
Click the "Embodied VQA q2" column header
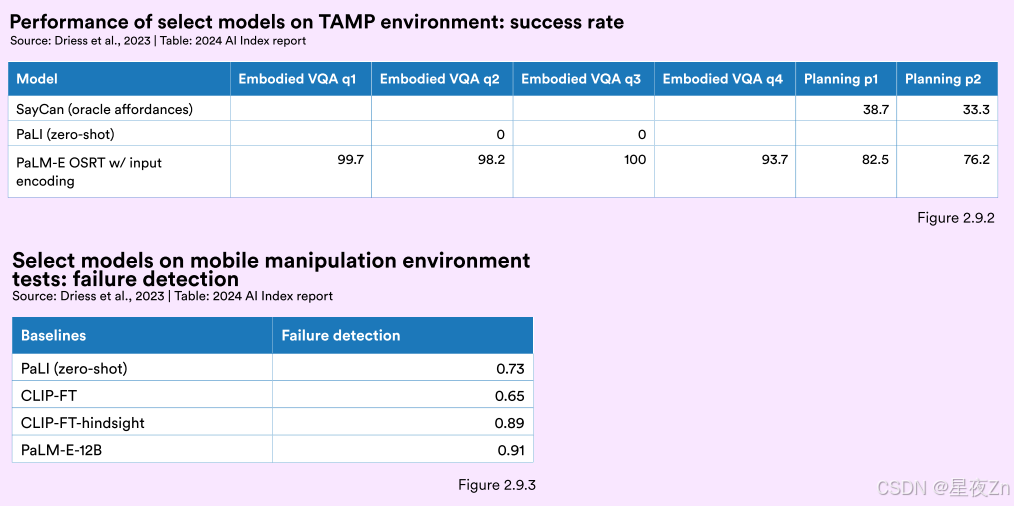point(442,80)
